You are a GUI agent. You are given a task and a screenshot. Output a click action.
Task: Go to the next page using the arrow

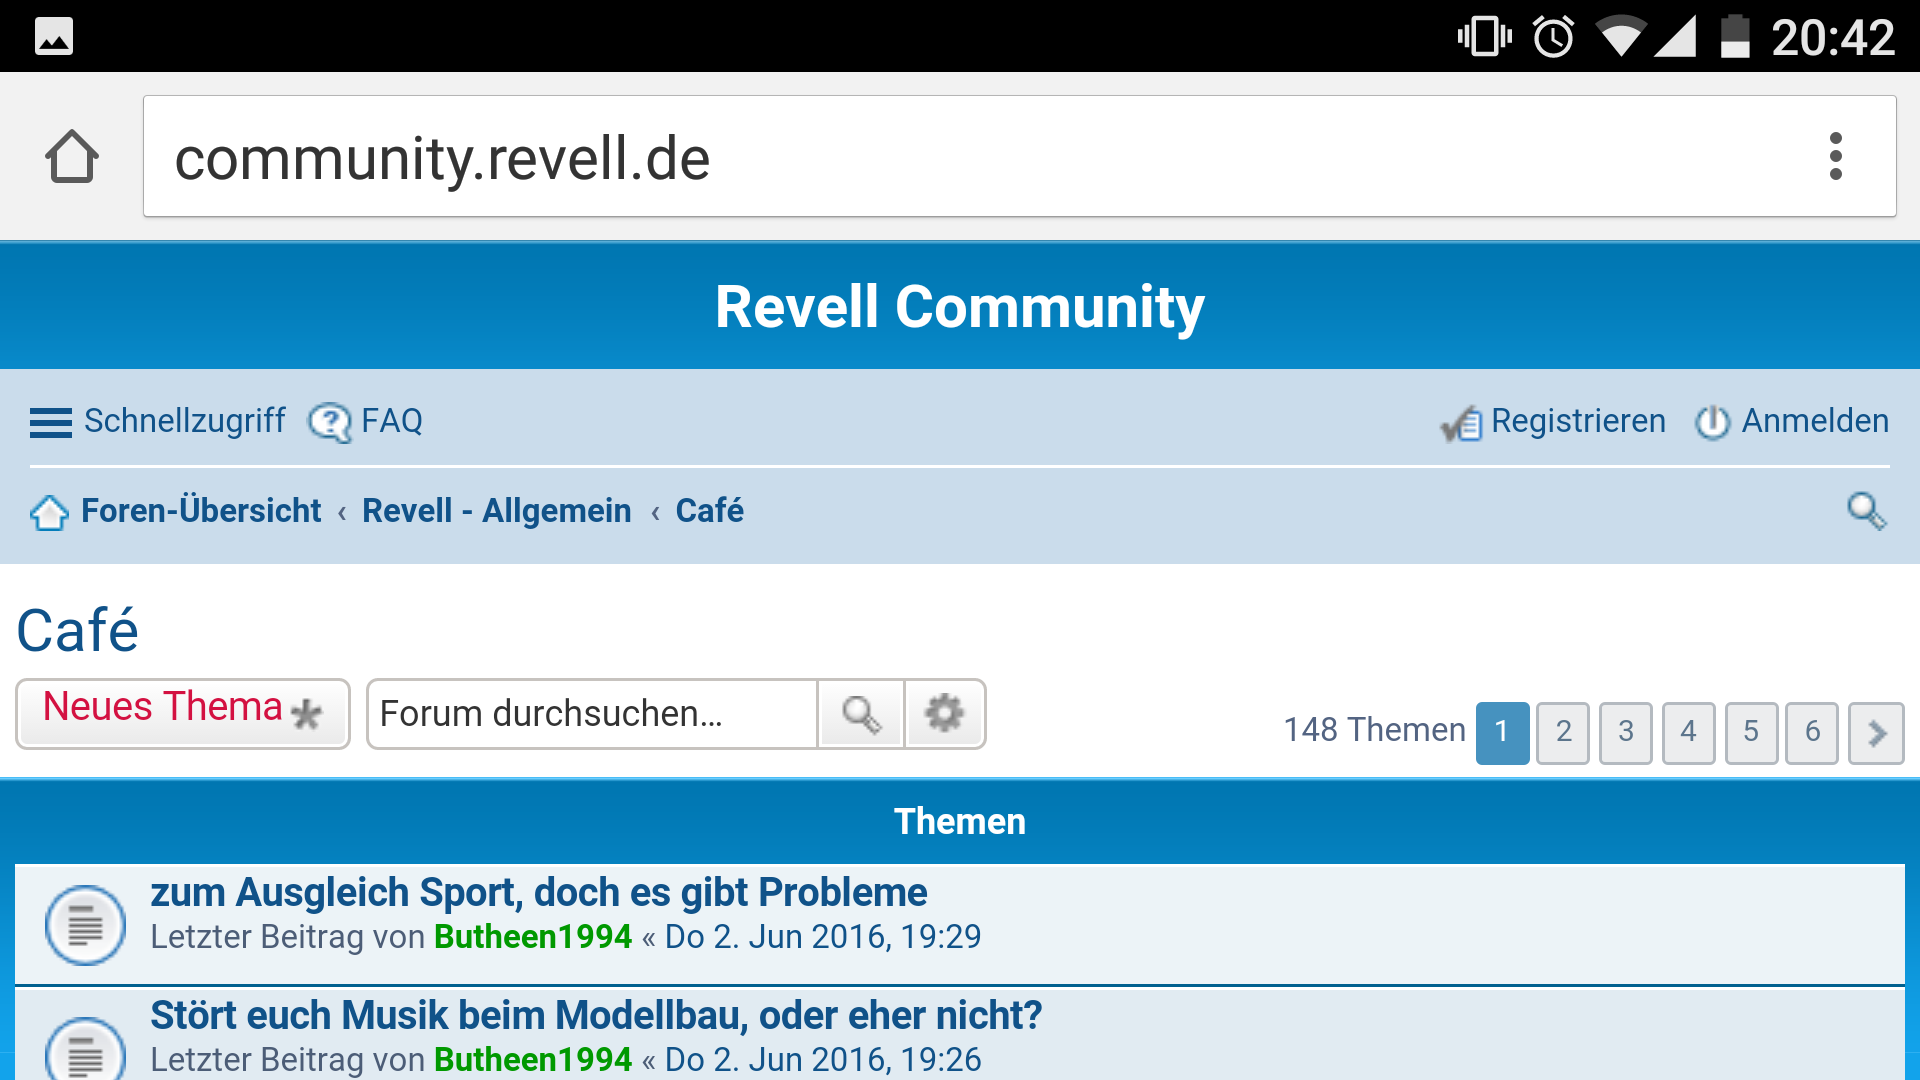(x=1876, y=733)
